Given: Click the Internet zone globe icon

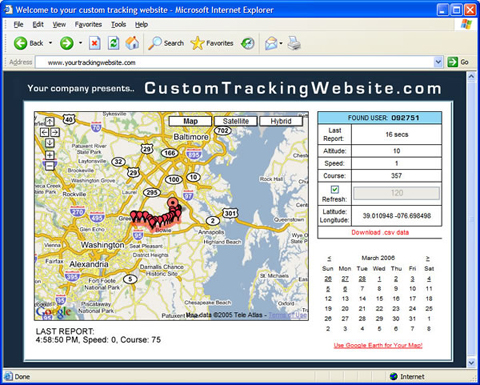Looking at the screenshot, I should pyautogui.click(x=394, y=376).
